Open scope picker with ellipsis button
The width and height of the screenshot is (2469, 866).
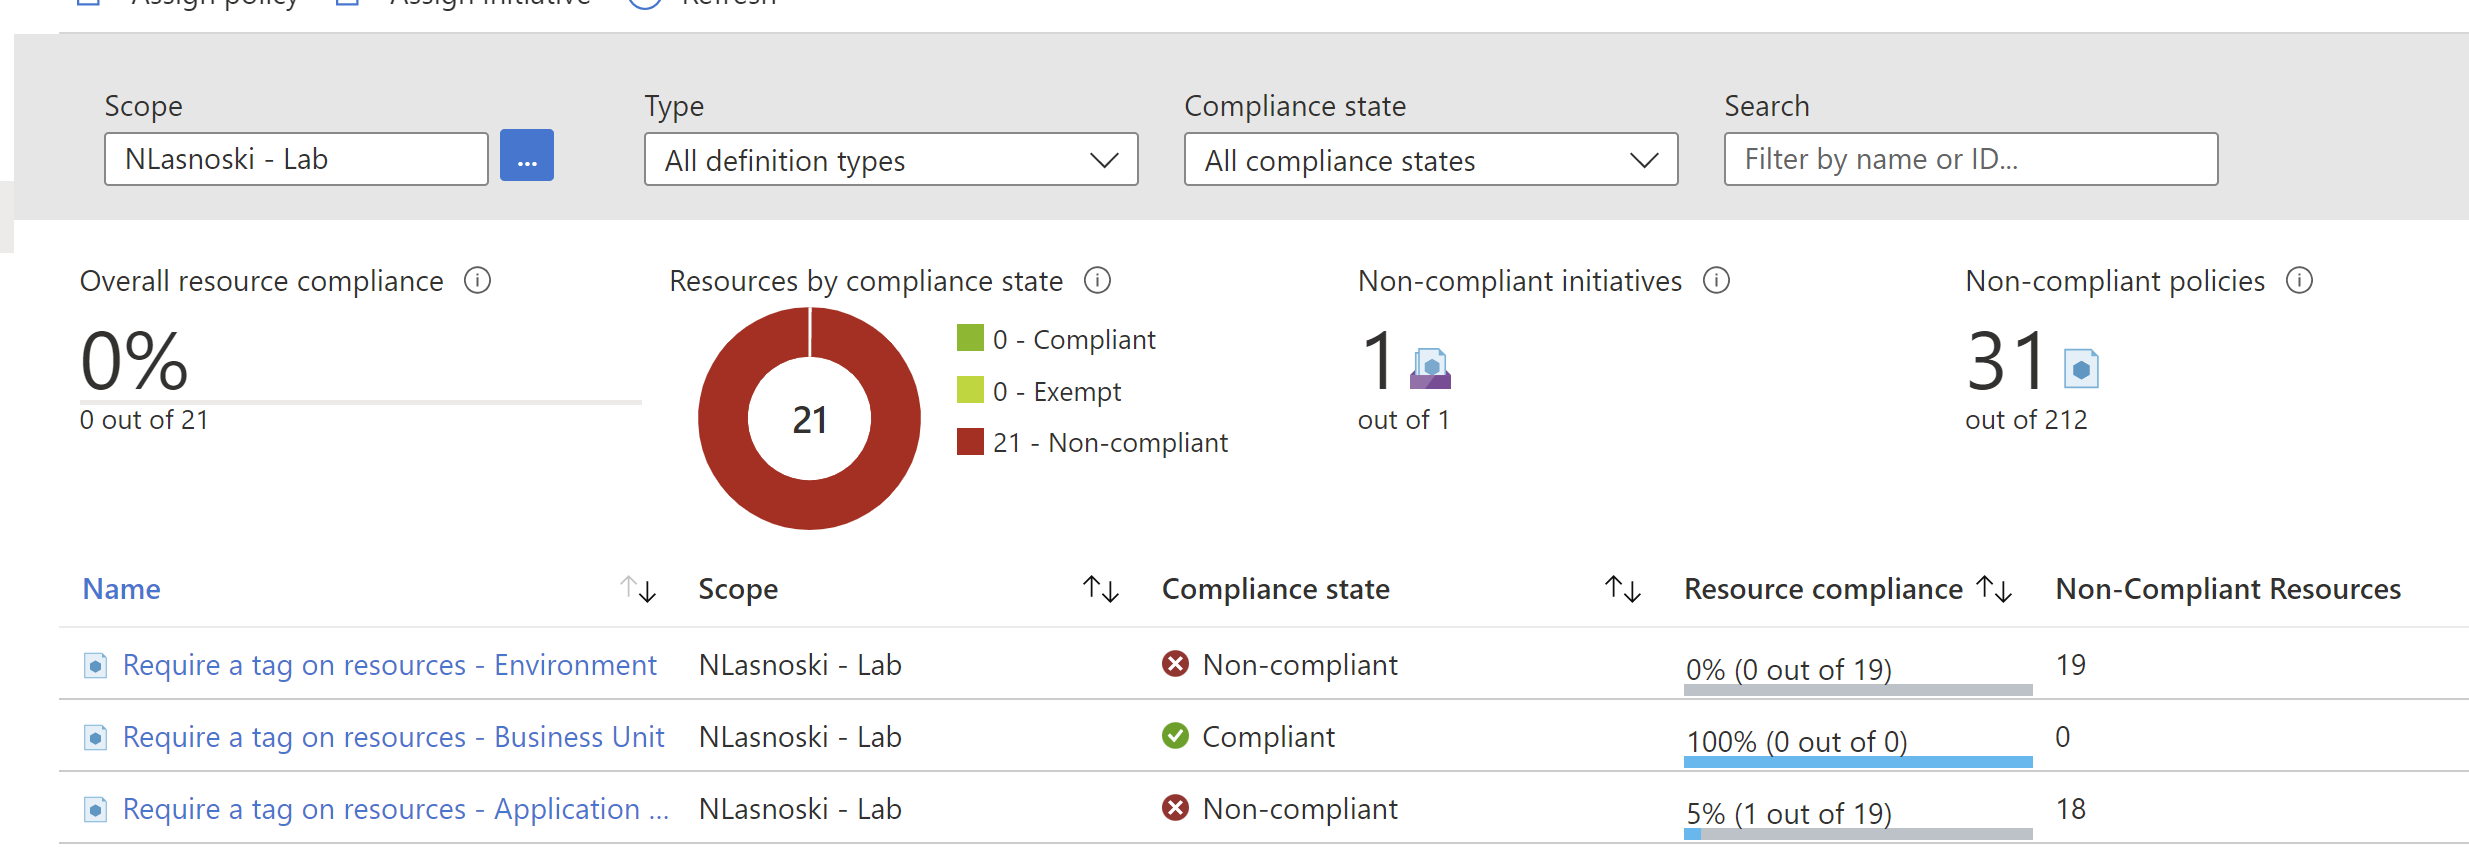coord(526,157)
